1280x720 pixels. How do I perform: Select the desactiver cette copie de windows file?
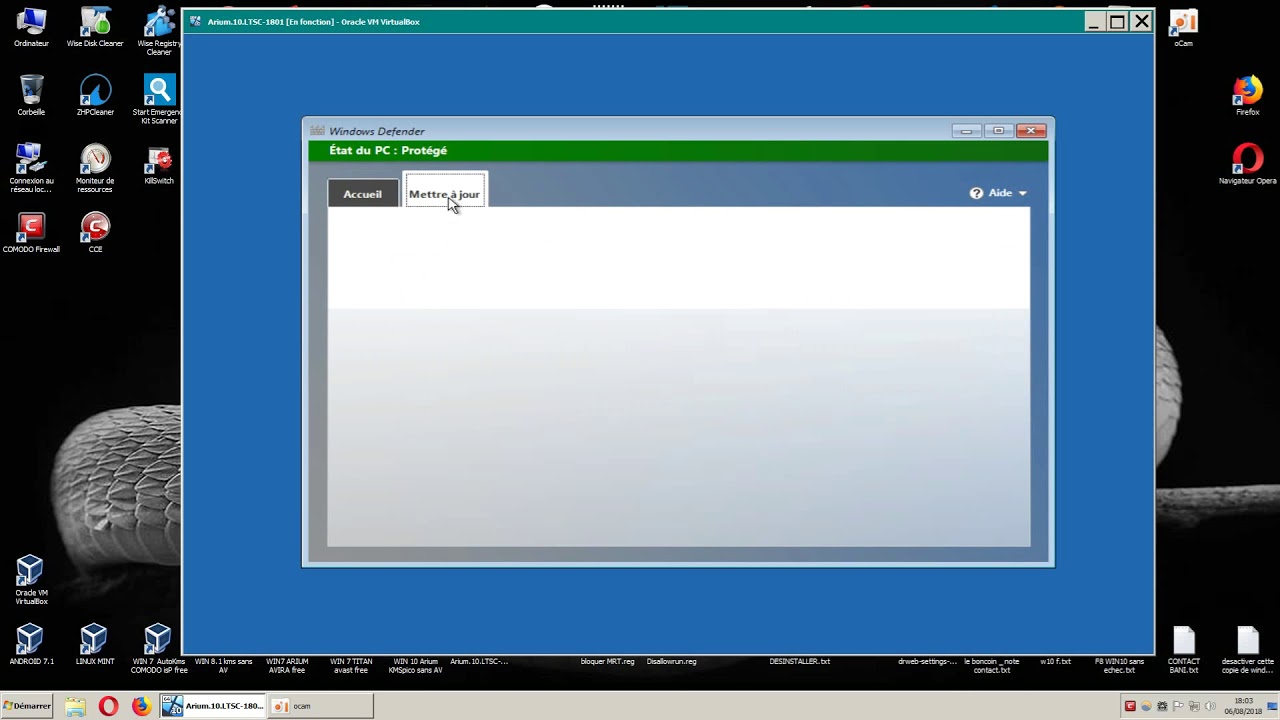coord(1247,649)
